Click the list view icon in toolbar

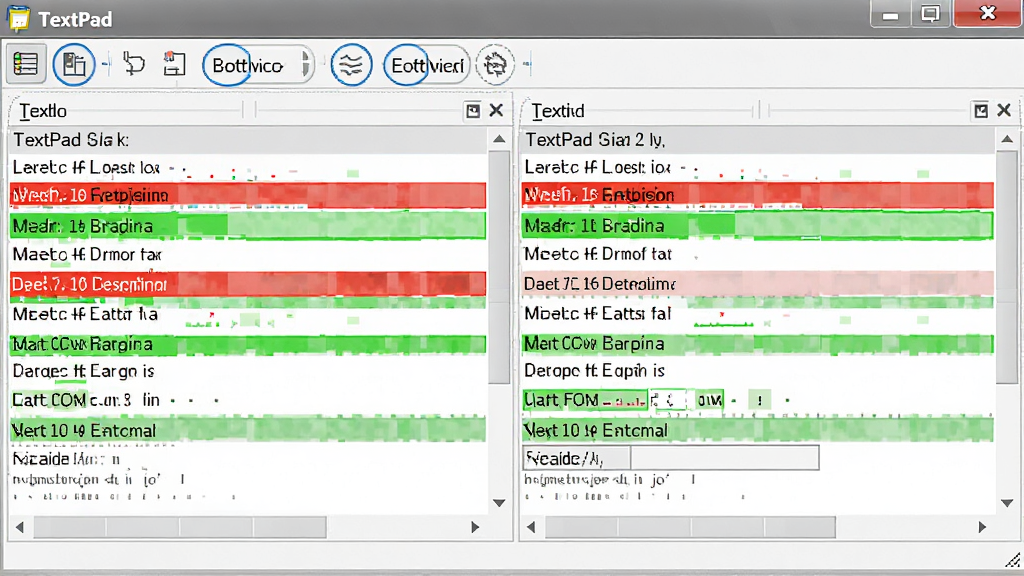tap(25, 64)
